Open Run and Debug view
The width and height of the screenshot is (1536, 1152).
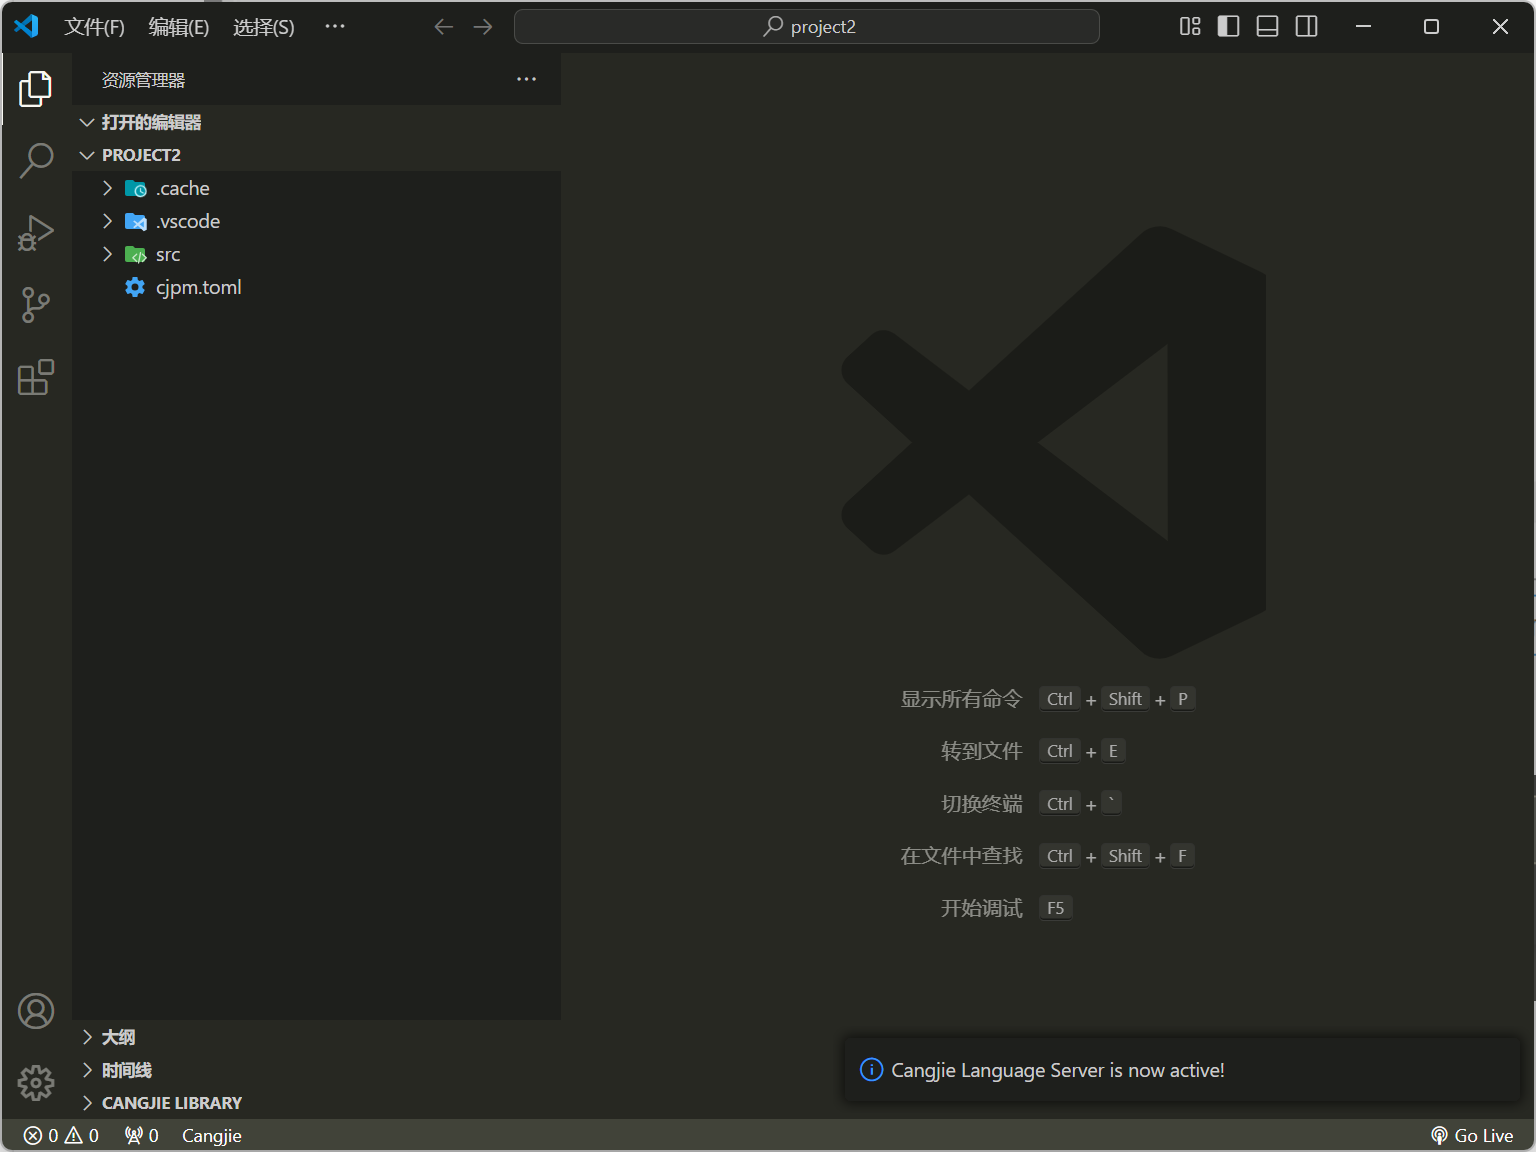pos(36,233)
